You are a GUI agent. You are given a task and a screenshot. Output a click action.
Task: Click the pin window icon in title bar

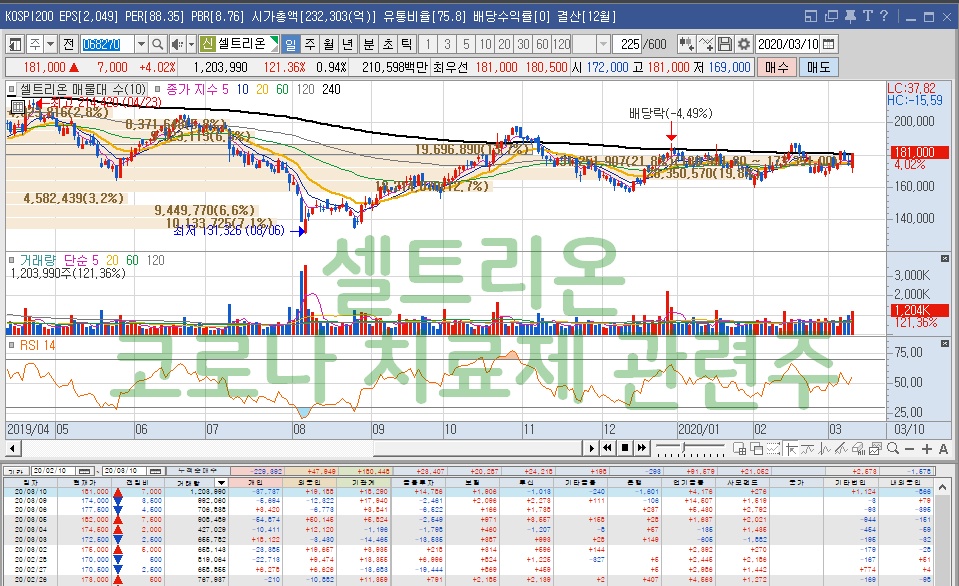(x=850, y=17)
